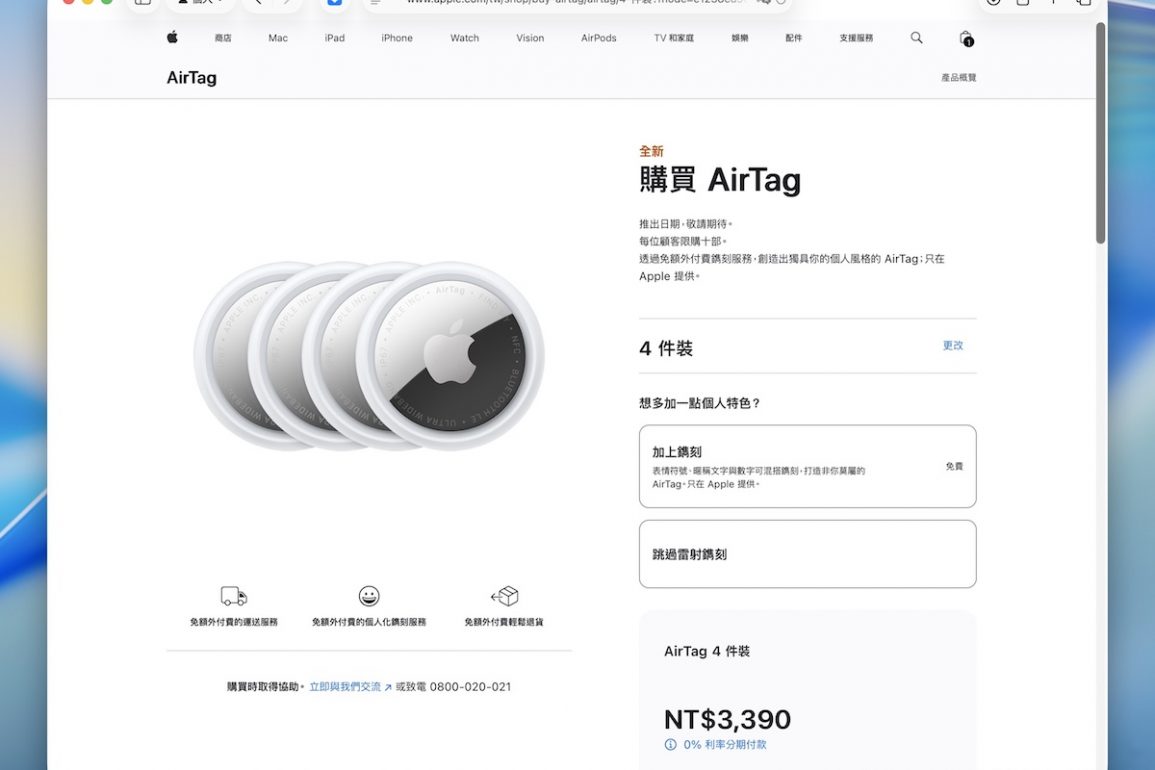1155x770 pixels.
Task: Click the easy returns box icon
Action: [505, 596]
